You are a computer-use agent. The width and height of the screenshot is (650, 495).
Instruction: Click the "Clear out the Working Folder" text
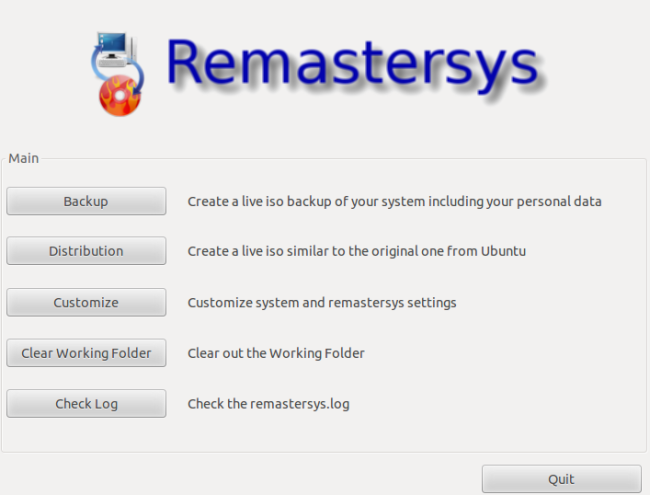pyautogui.click(x=276, y=353)
